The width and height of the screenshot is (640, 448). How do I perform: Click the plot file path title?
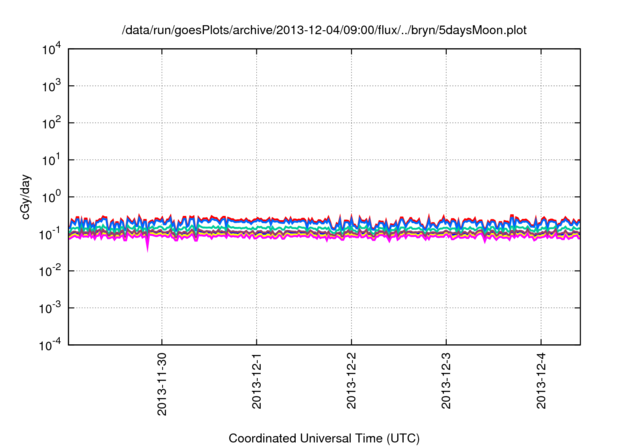coord(324,30)
